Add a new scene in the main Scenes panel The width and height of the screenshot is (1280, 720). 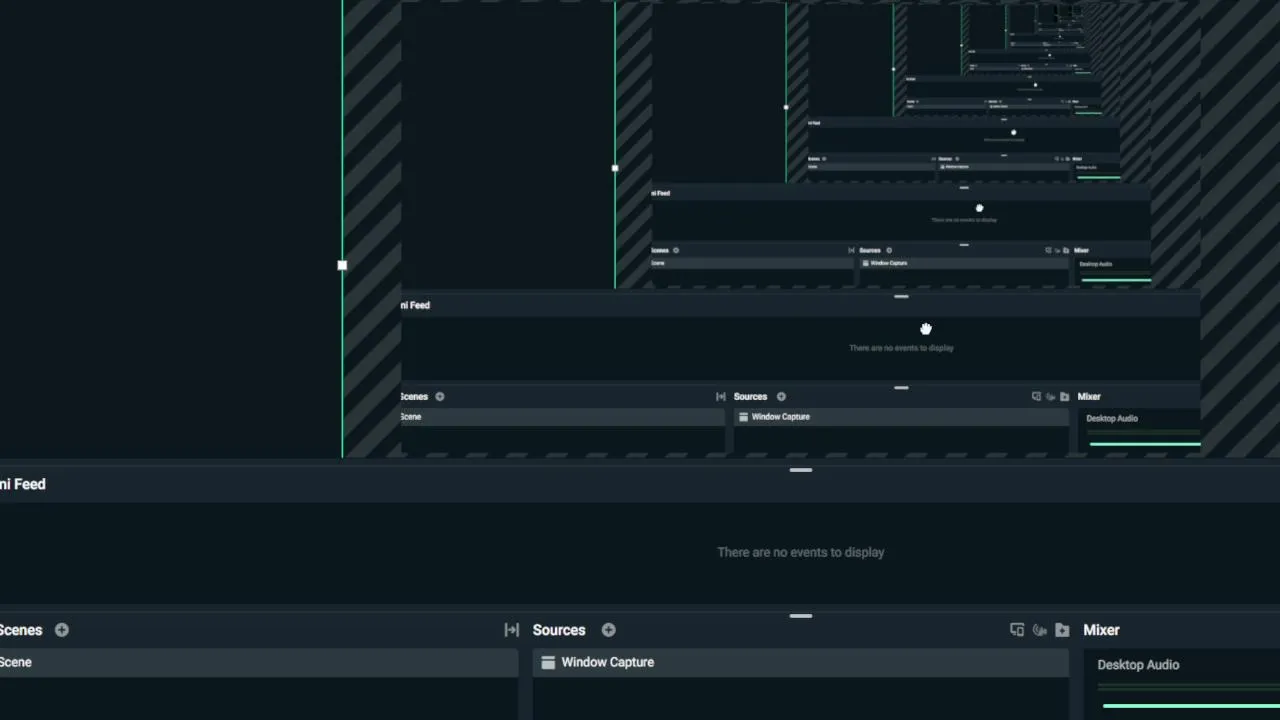(x=62, y=630)
